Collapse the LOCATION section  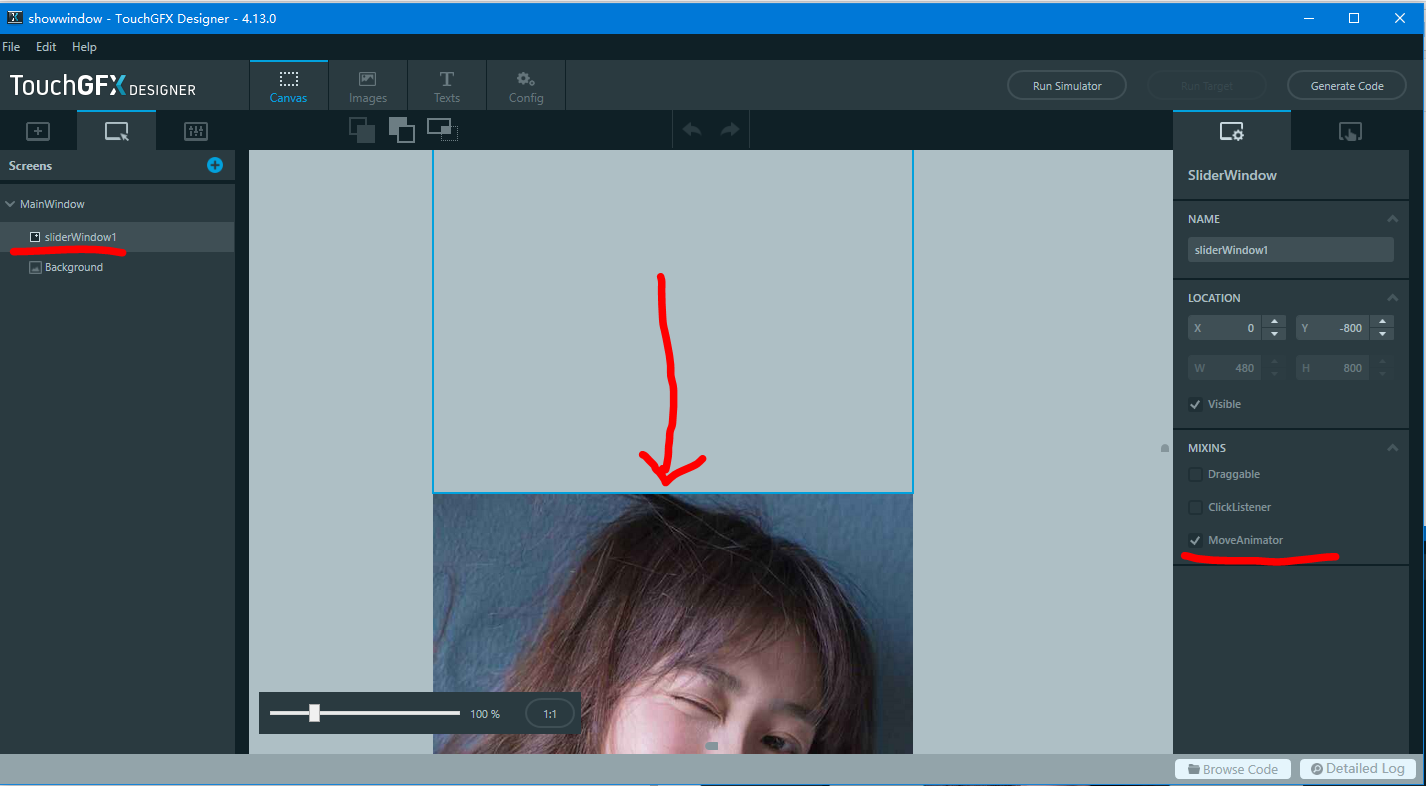1392,297
